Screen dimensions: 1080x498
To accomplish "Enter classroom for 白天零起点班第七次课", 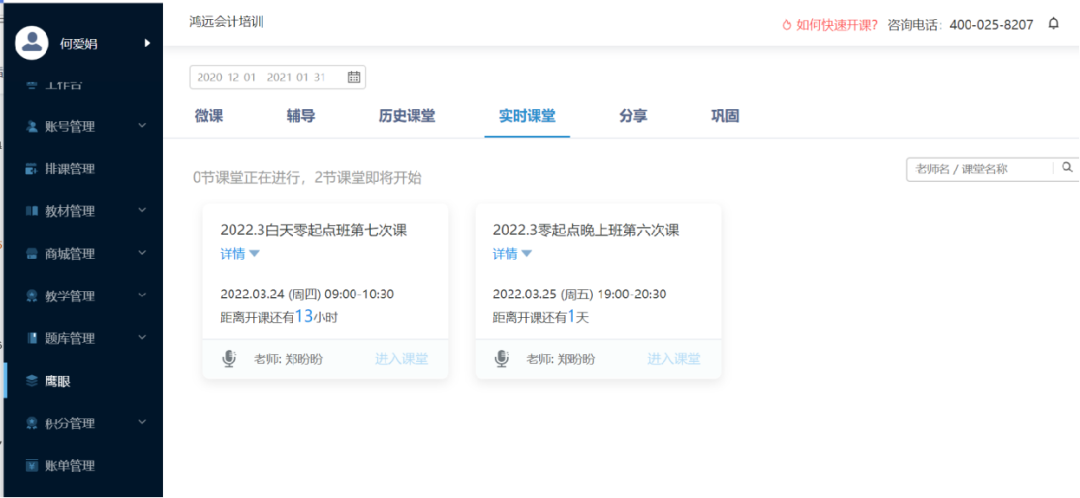I will (402, 359).
